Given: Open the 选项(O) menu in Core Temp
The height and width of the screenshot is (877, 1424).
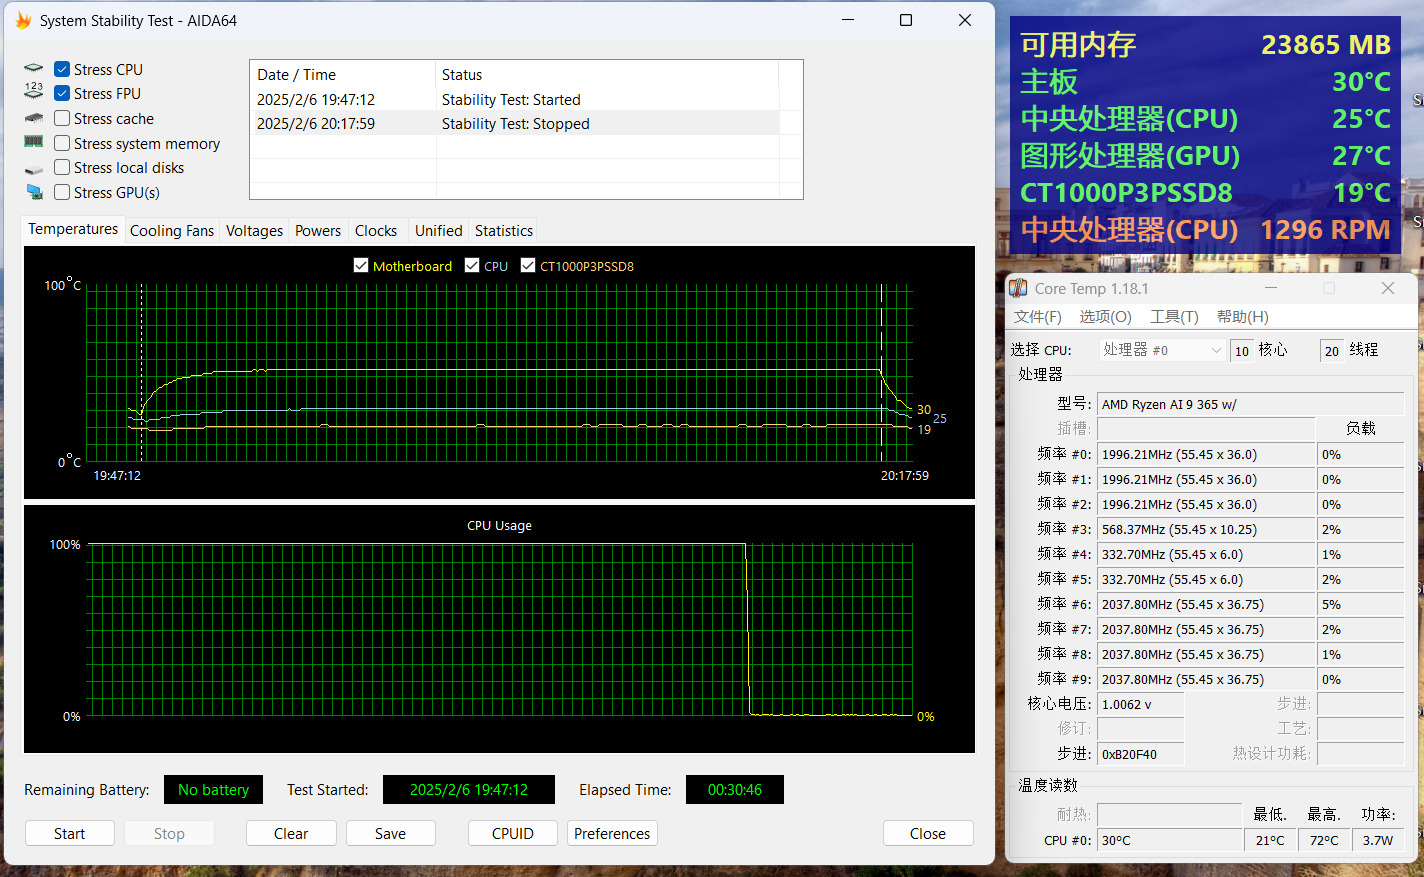Looking at the screenshot, I should tap(1105, 316).
